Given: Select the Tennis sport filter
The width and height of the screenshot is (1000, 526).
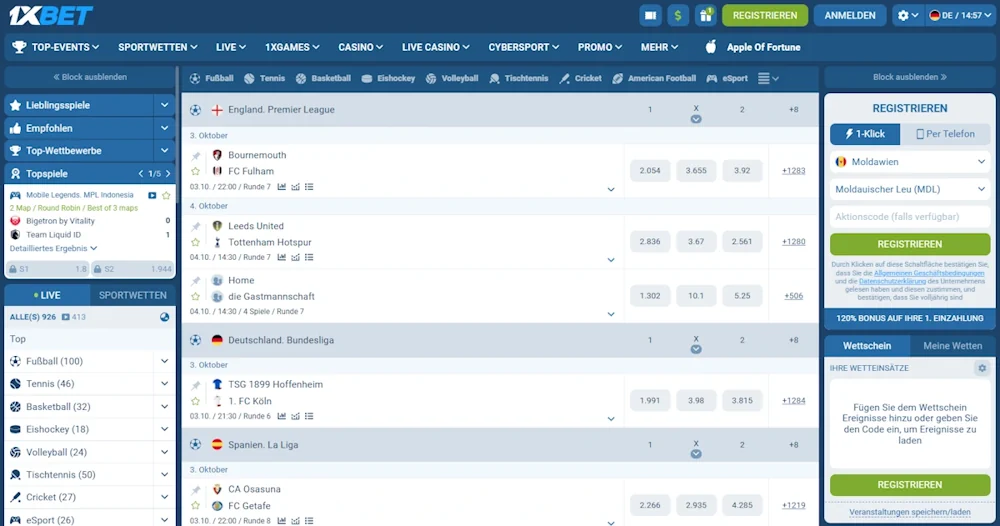Looking at the screenshot, I should (265, 78).
